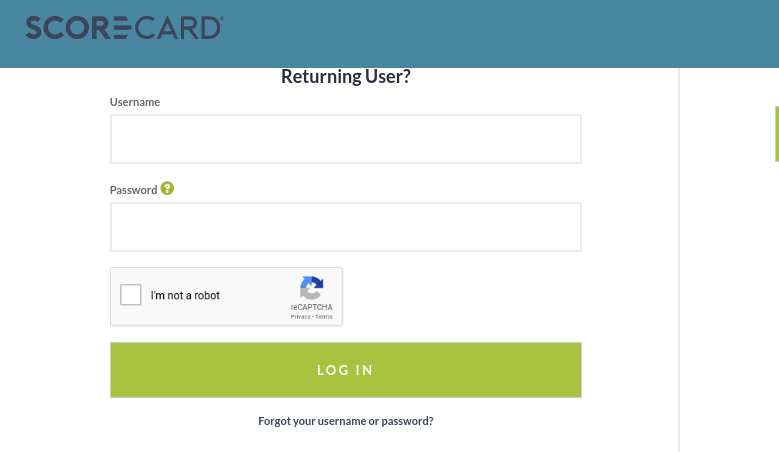Viewport: 779px width, 452px height.
Task: Click the Password field label
Action: point(134,190)
